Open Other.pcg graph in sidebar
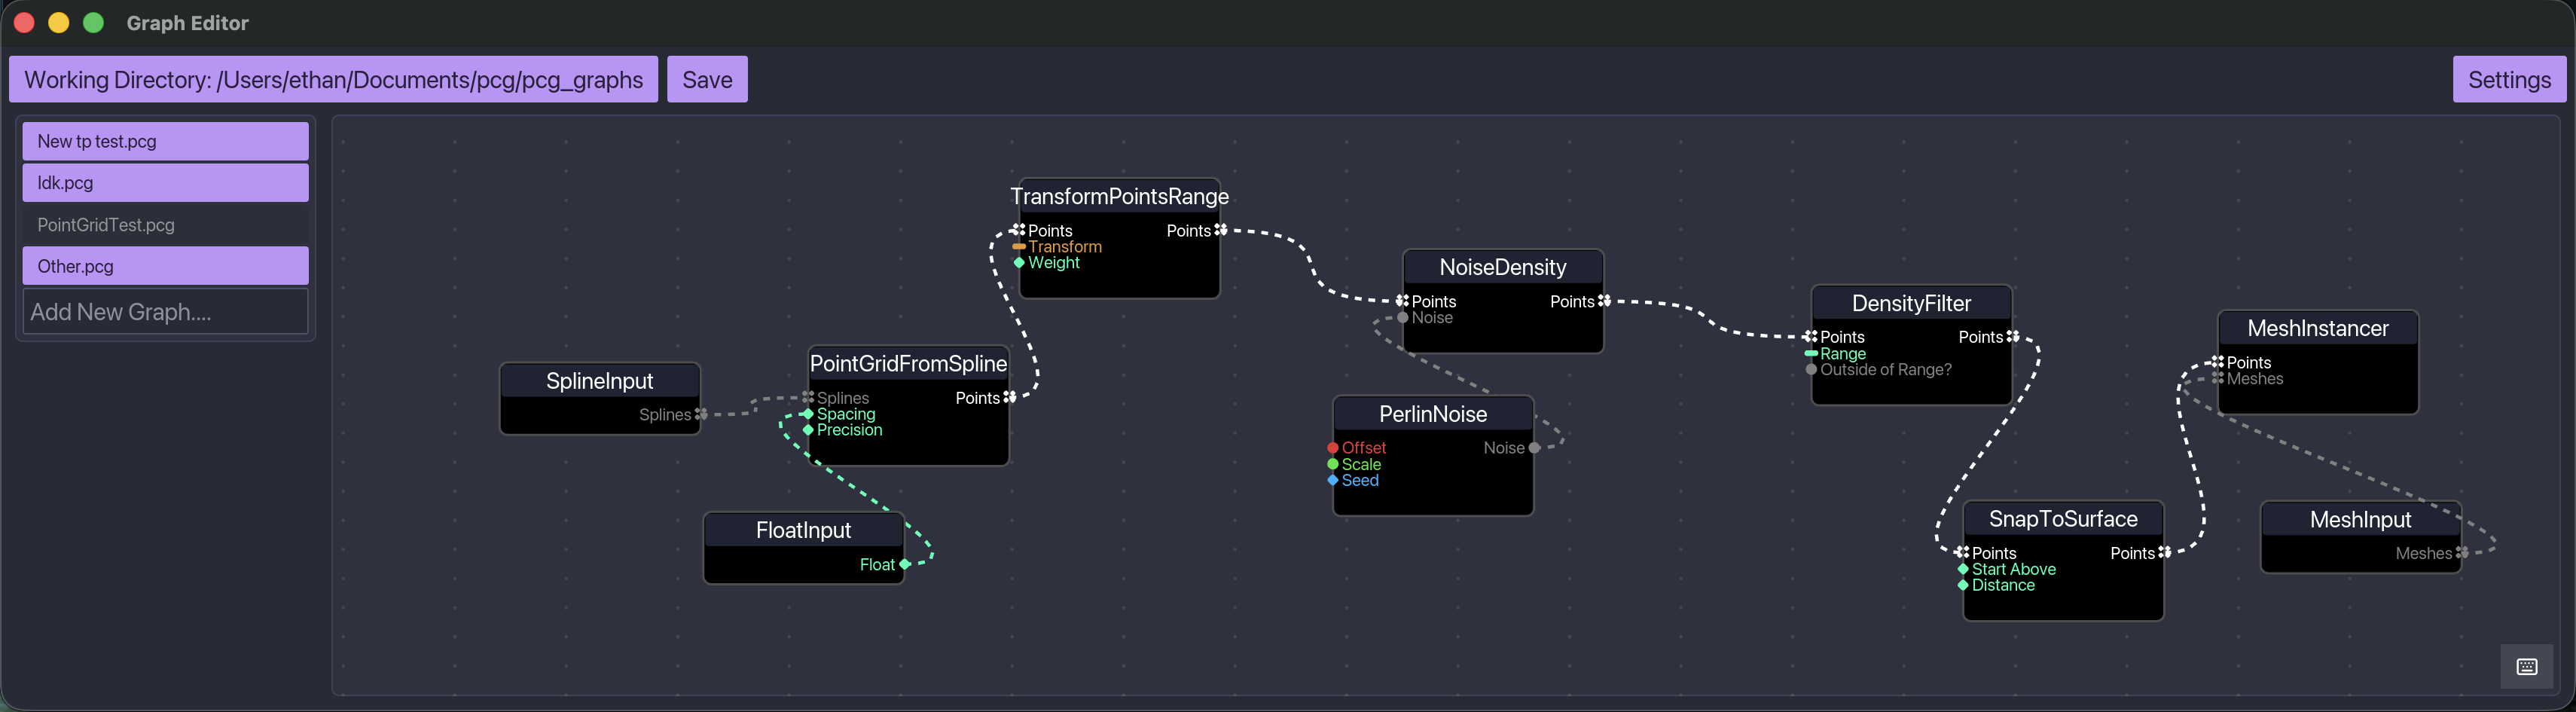Screen dimensions: 2576x712 click(x=166, y=266)
